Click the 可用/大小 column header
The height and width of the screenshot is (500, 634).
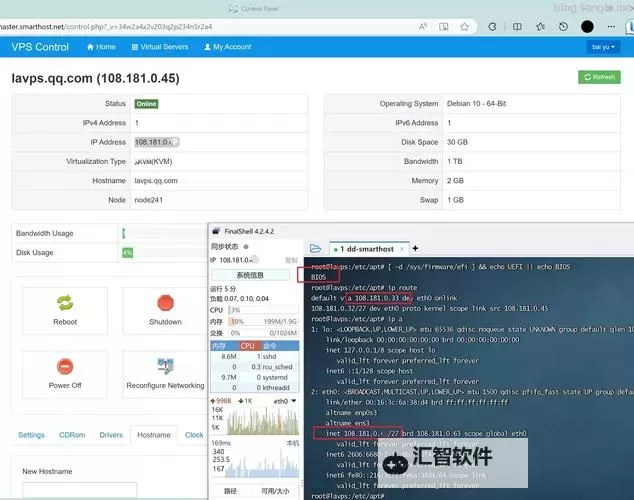(275, 491)
